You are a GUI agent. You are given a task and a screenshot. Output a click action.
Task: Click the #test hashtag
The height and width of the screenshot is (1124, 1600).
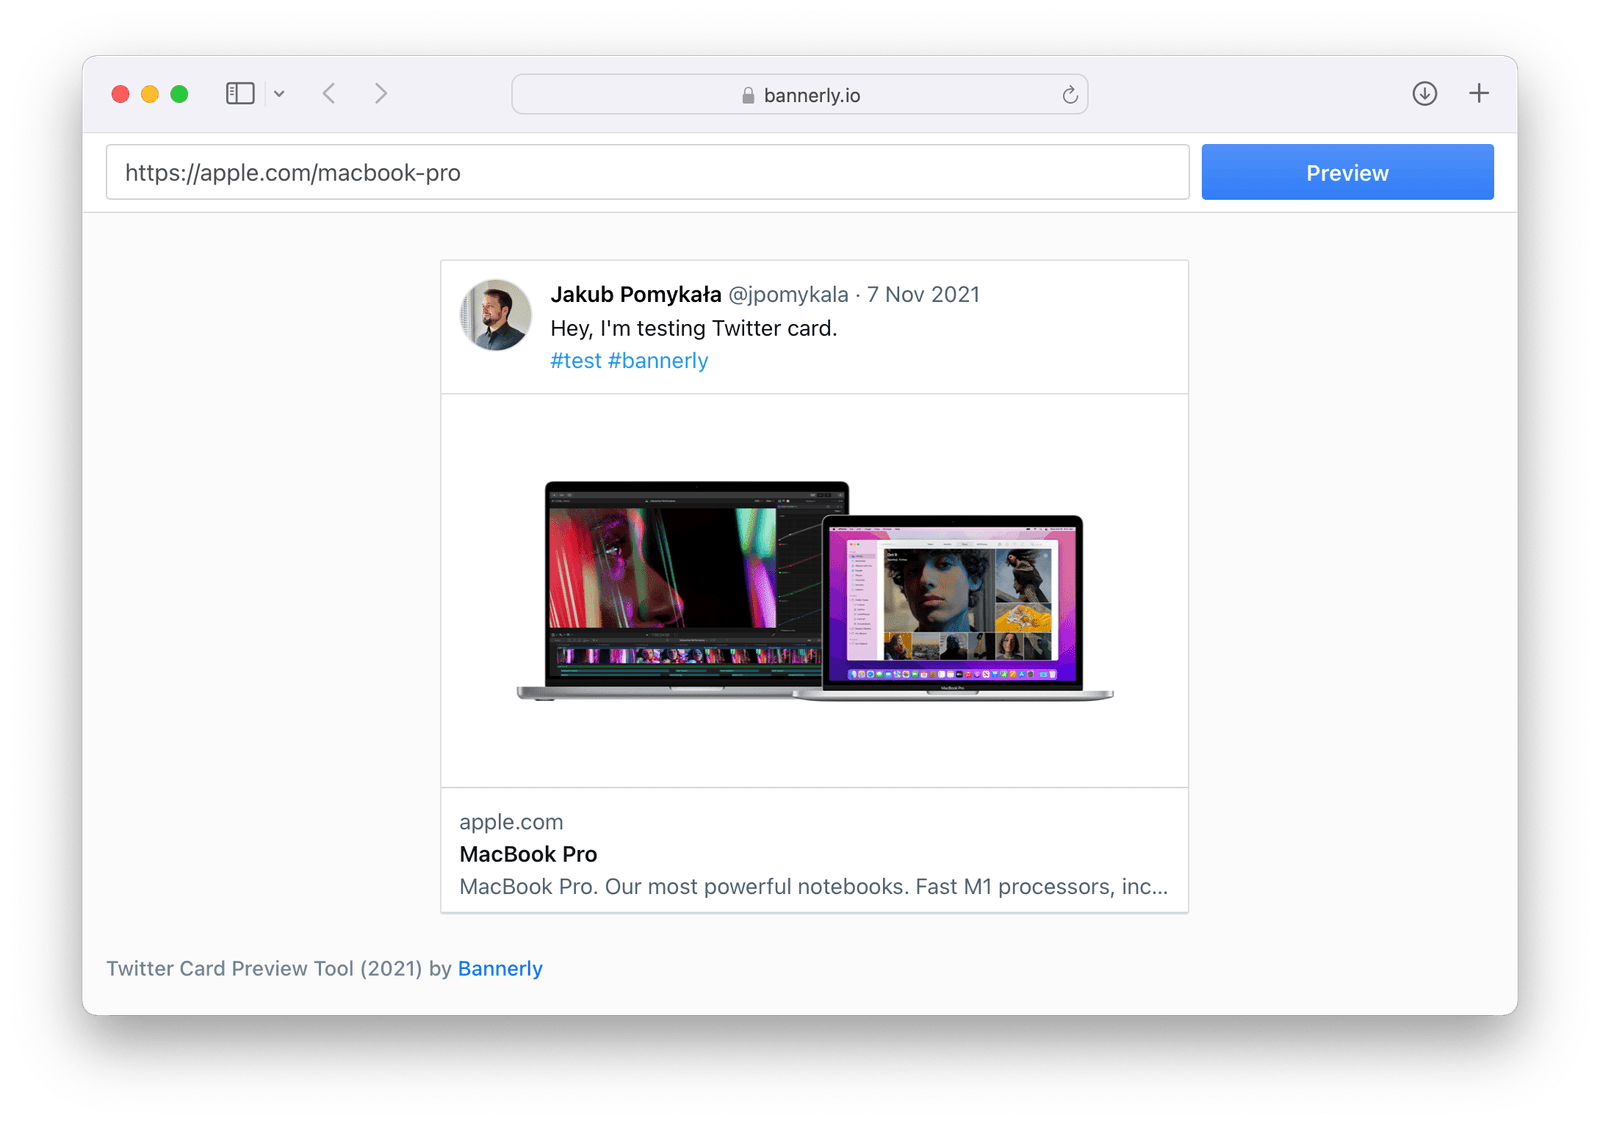tap(576, 360)
